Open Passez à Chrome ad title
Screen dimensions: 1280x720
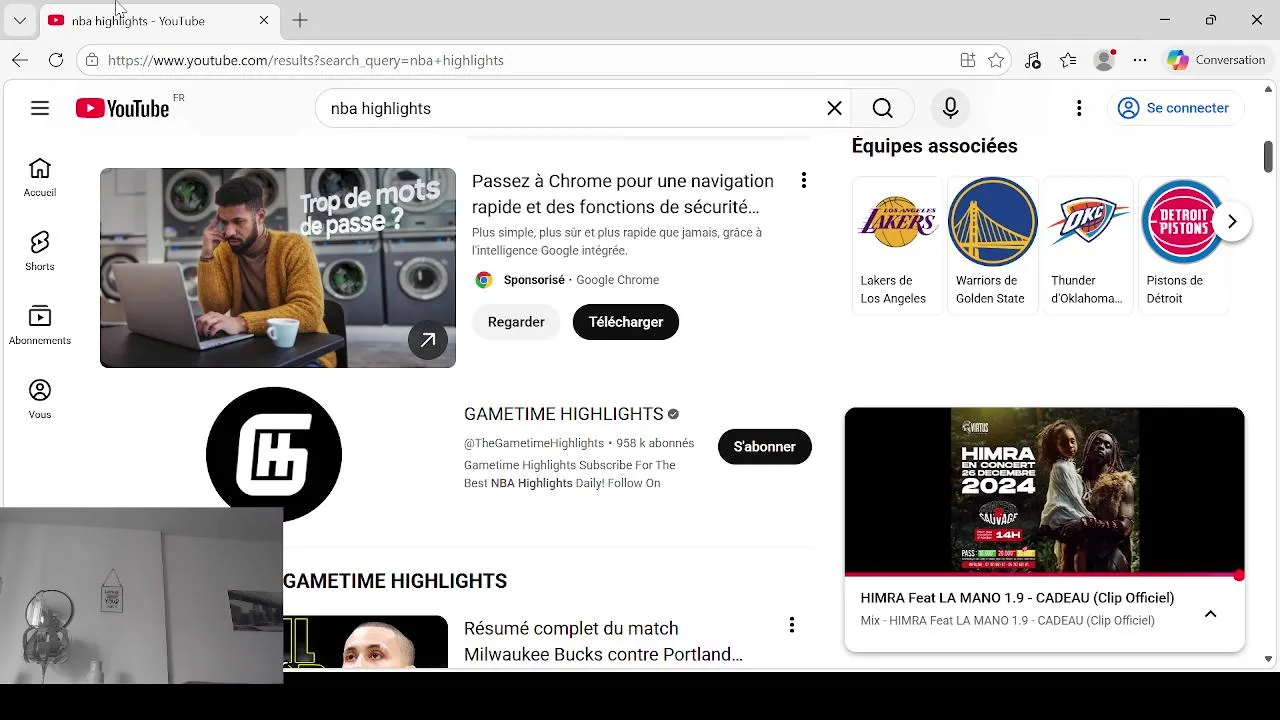pos(622,194)
